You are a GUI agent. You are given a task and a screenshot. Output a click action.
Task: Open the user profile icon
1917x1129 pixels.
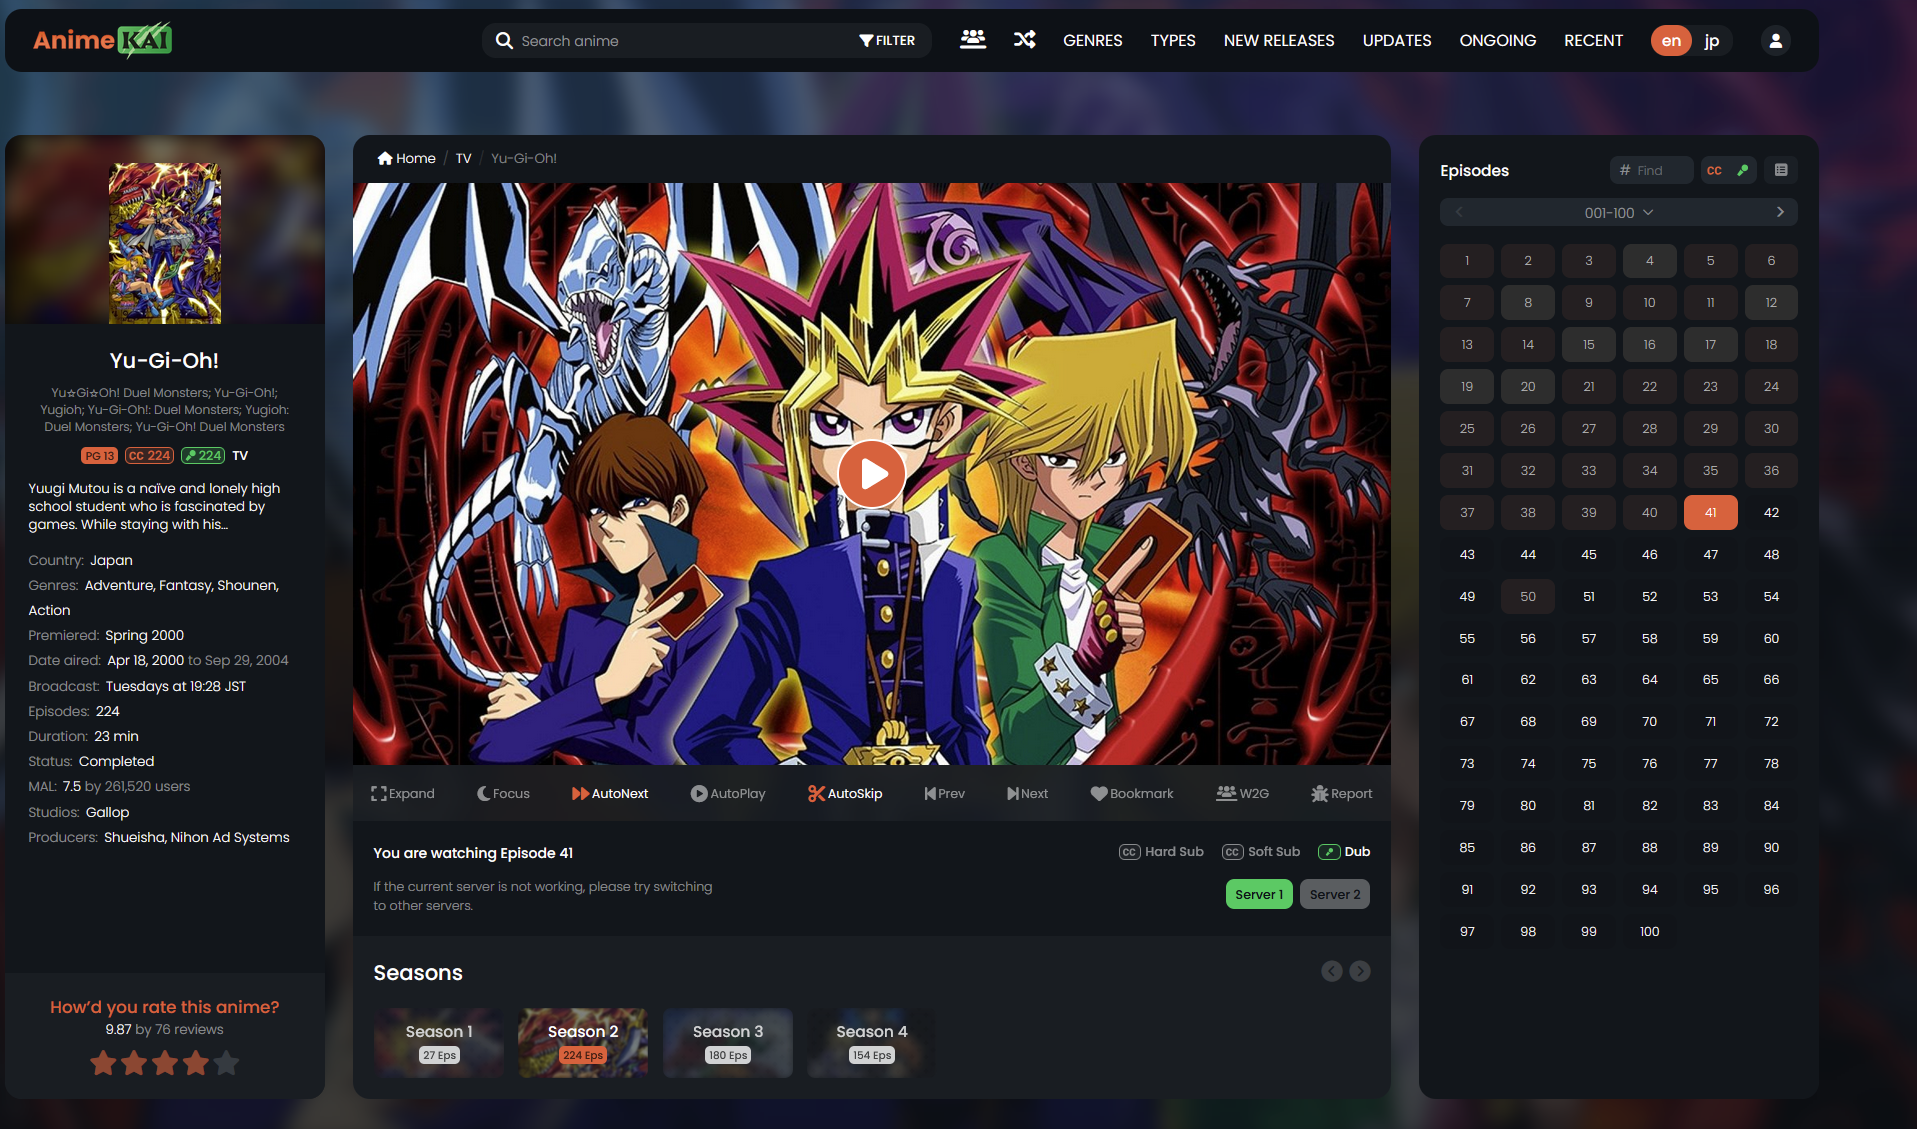coord(1775,41)
